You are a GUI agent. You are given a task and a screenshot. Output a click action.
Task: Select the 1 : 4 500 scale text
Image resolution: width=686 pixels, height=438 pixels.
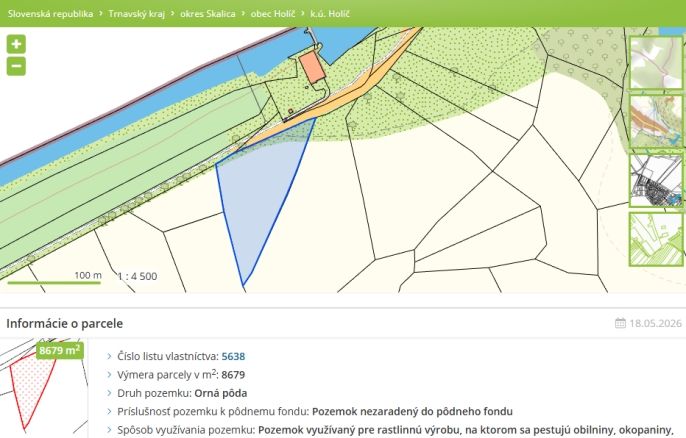pos(137,277)
